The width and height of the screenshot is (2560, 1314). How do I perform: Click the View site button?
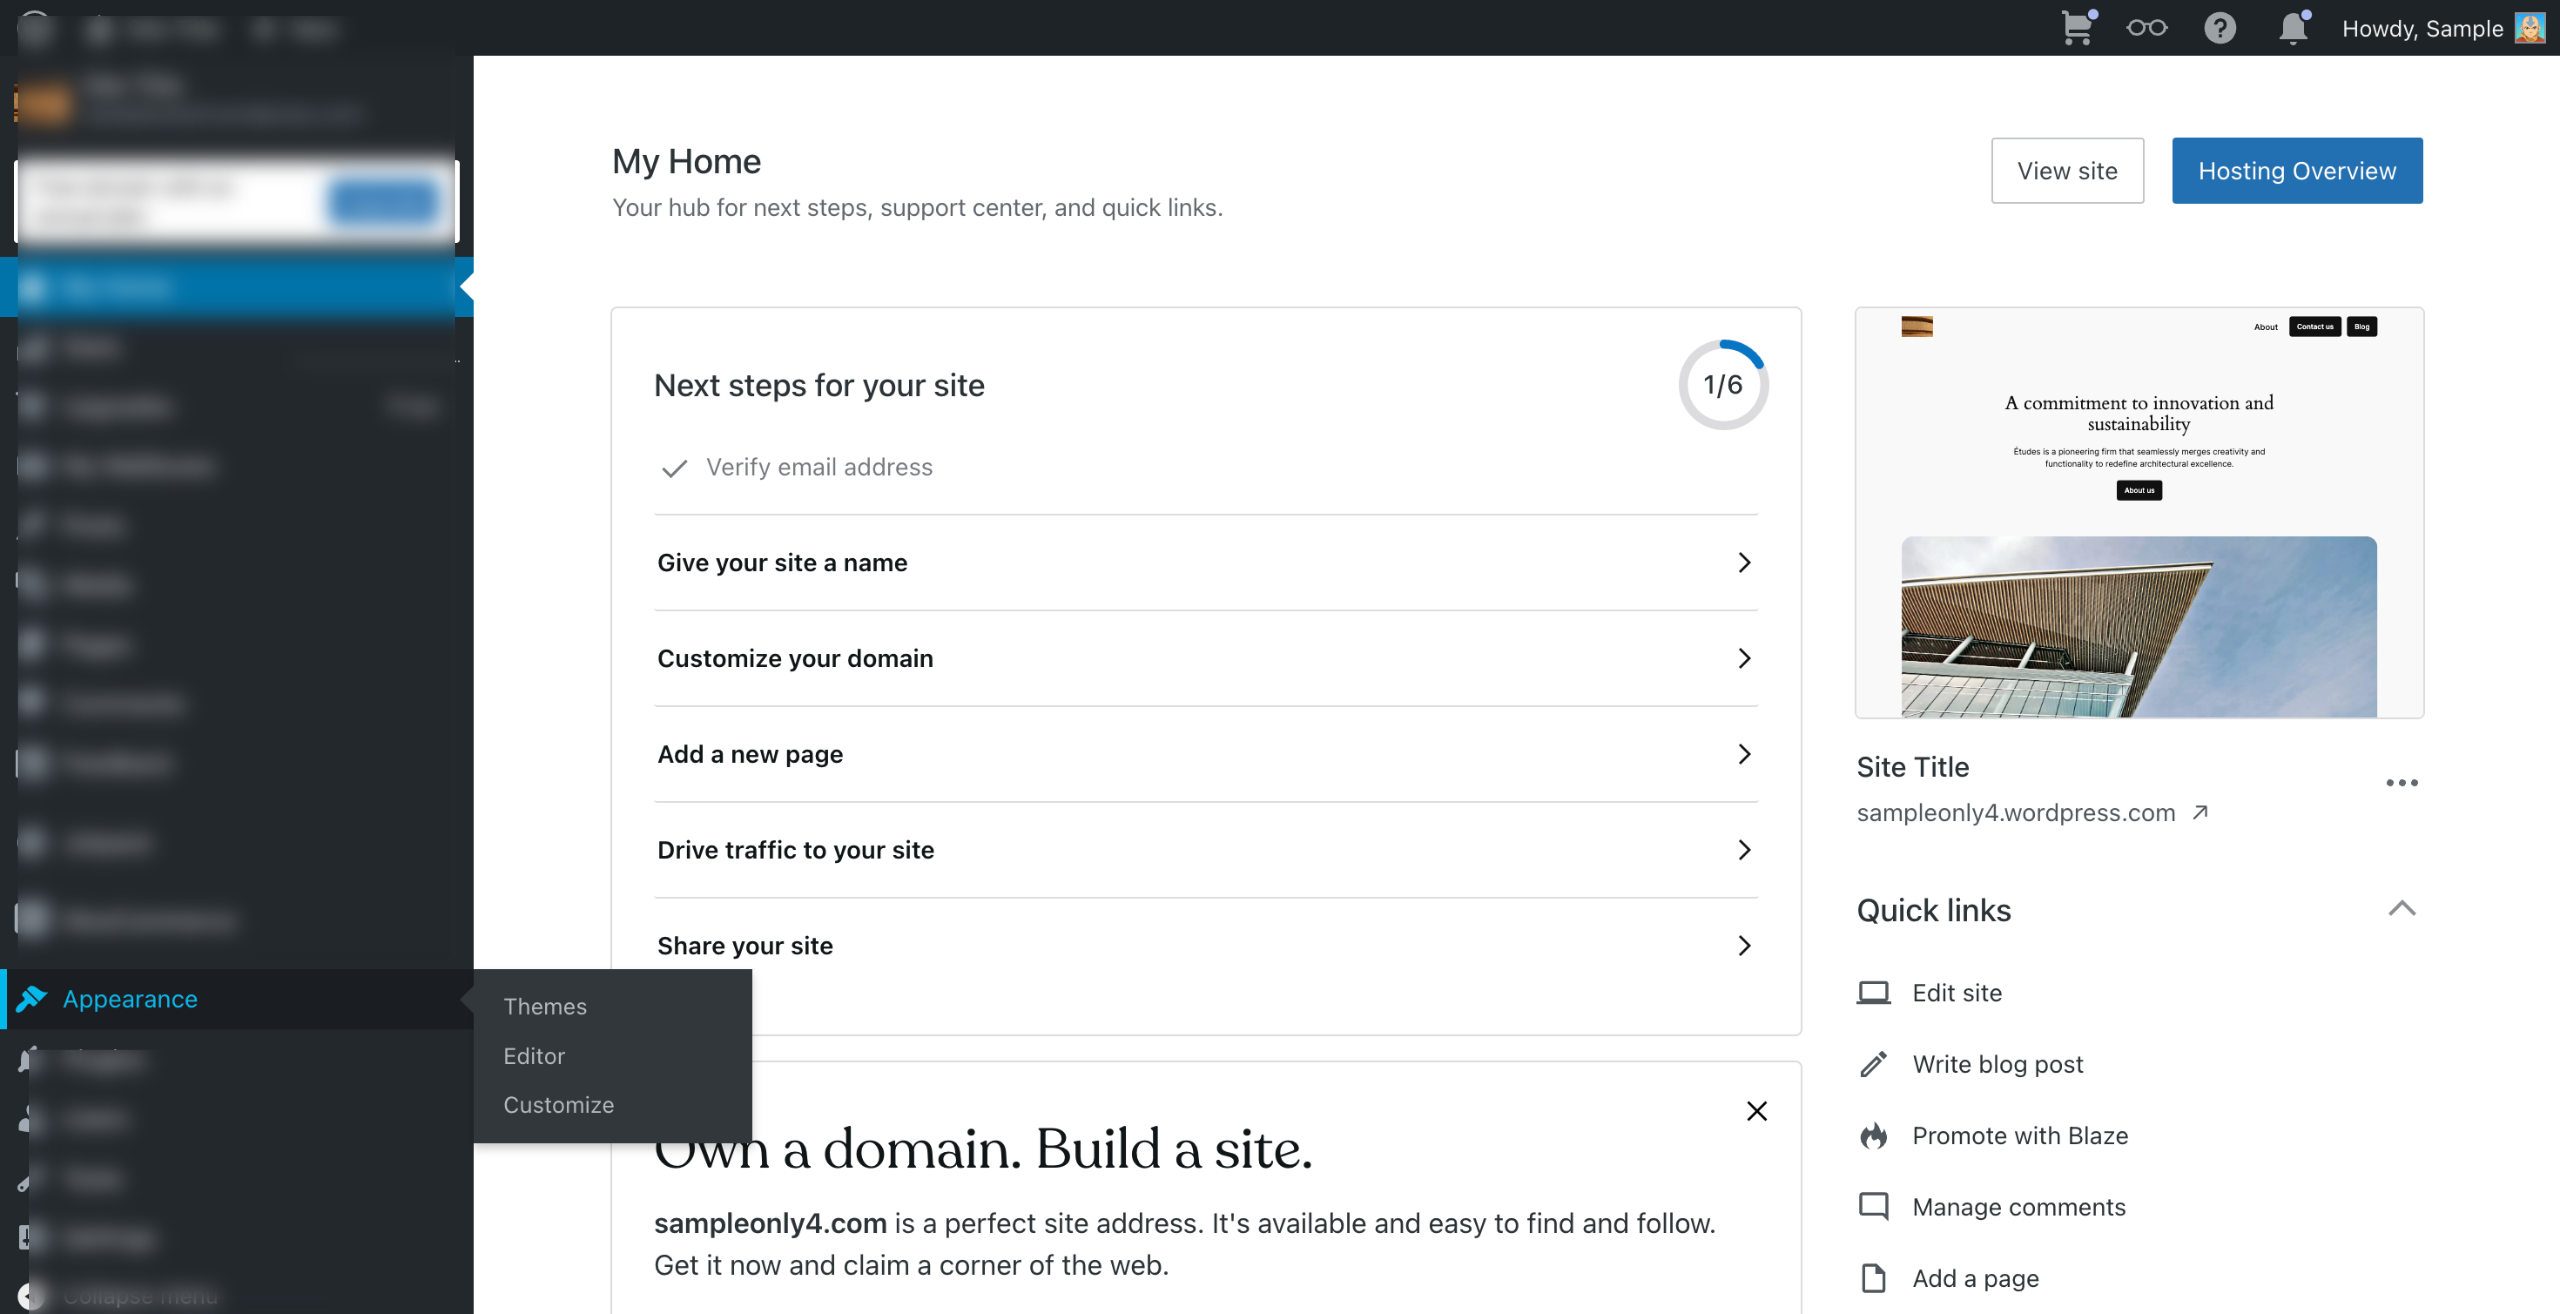point(2067,171)
